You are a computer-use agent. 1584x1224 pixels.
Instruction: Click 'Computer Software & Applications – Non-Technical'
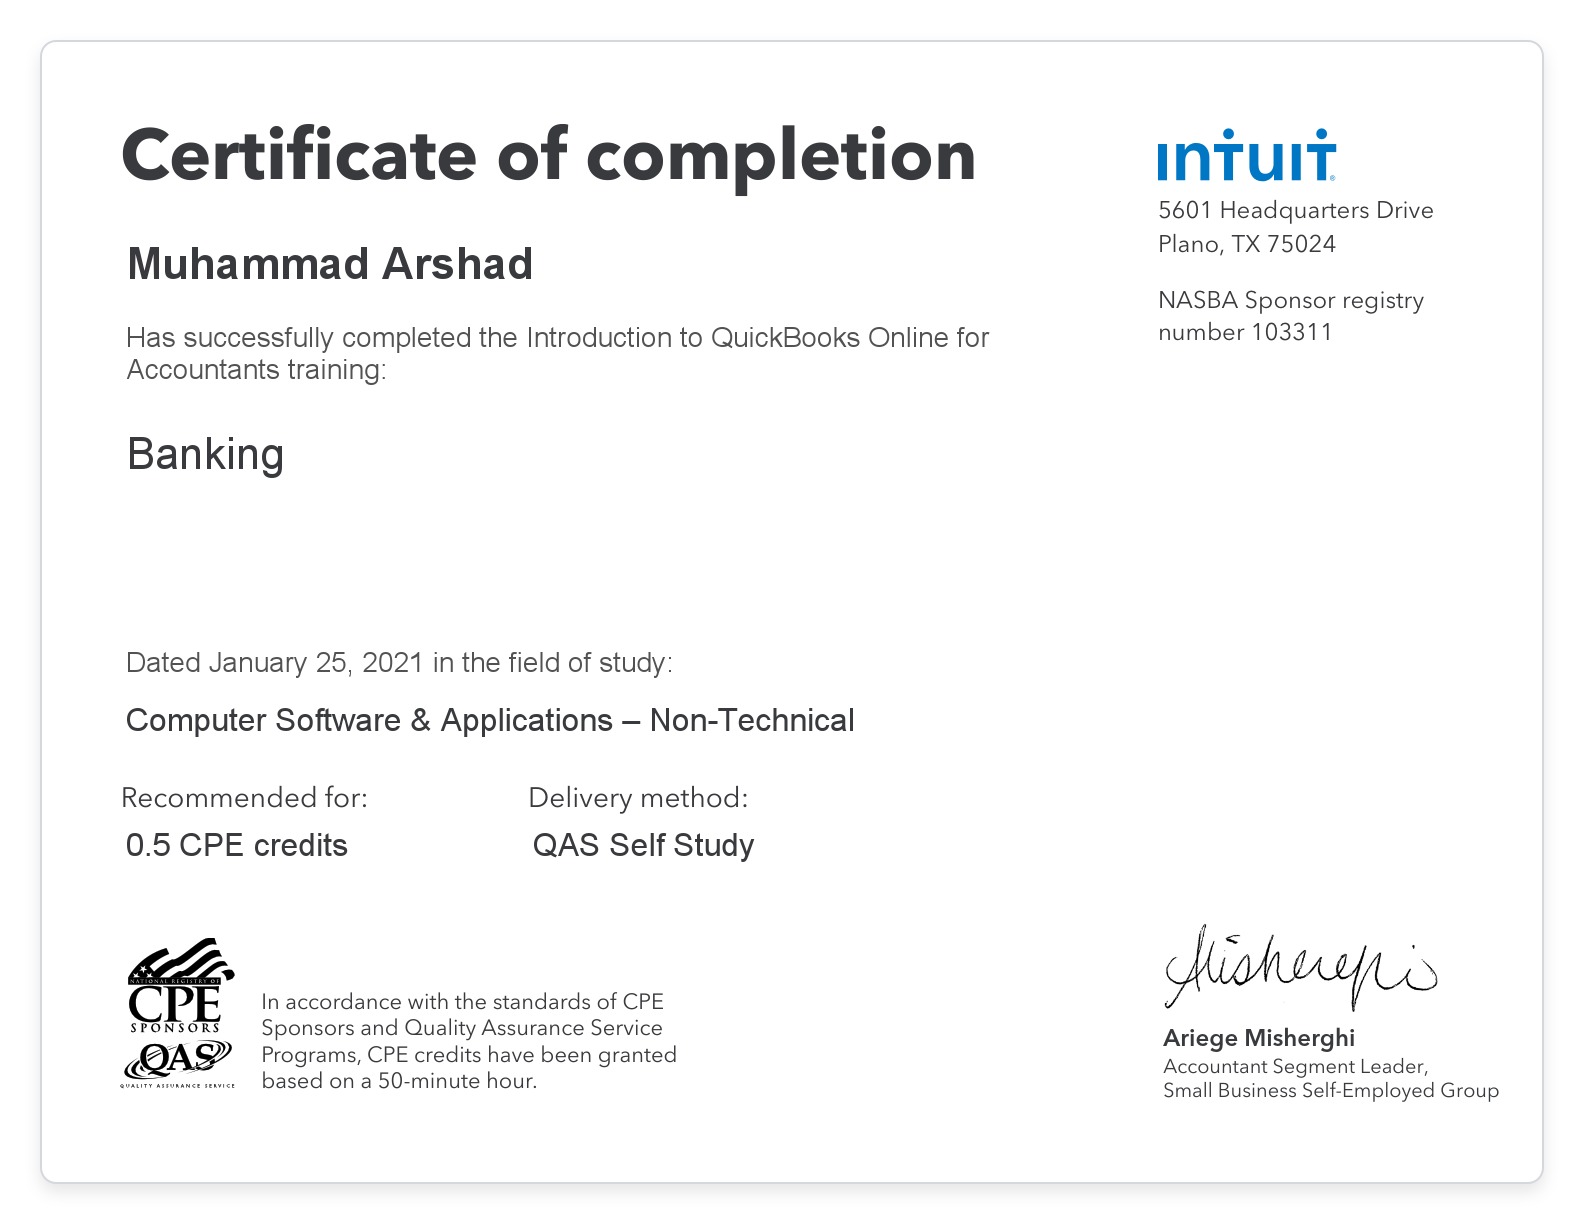pyautogui.click(x=490, y=720)
